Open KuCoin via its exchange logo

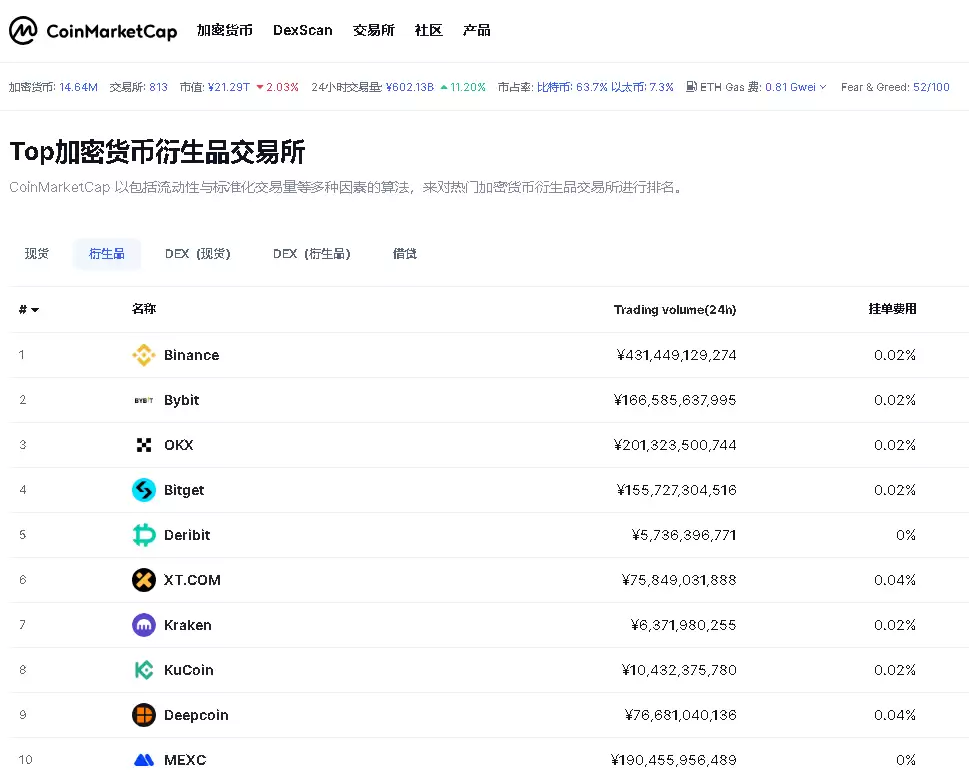[144, 670]
